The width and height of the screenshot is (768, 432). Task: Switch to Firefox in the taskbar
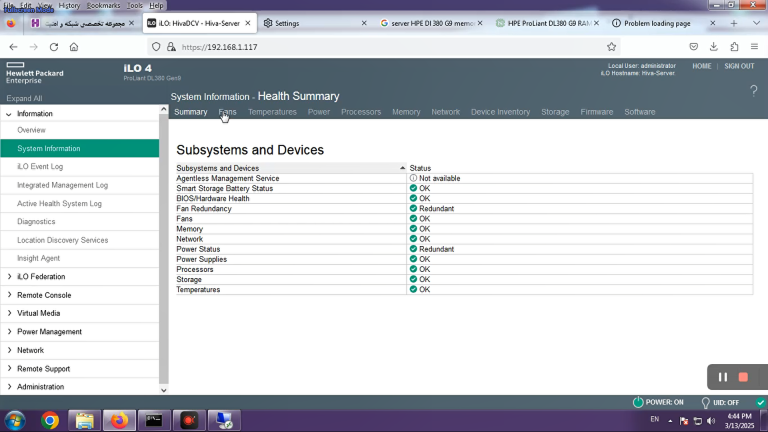click(x=119, y=421)
